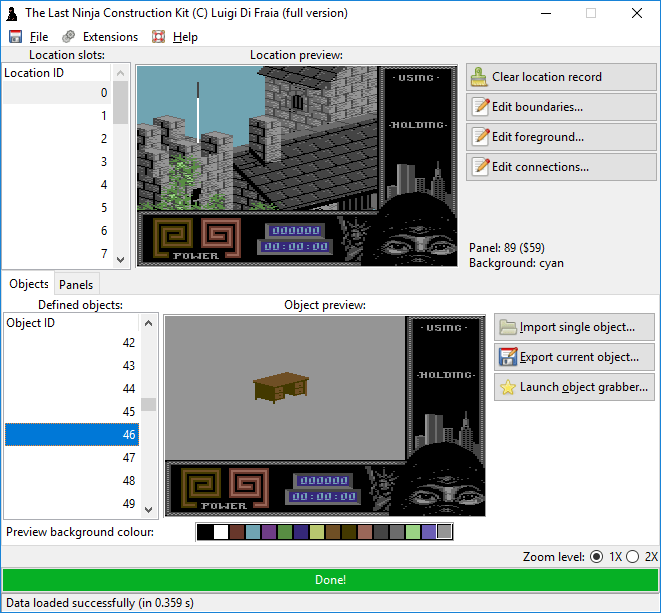661x613 pixels.
Task: Click the Import single object folder icon
Action: tap(508, 327)
